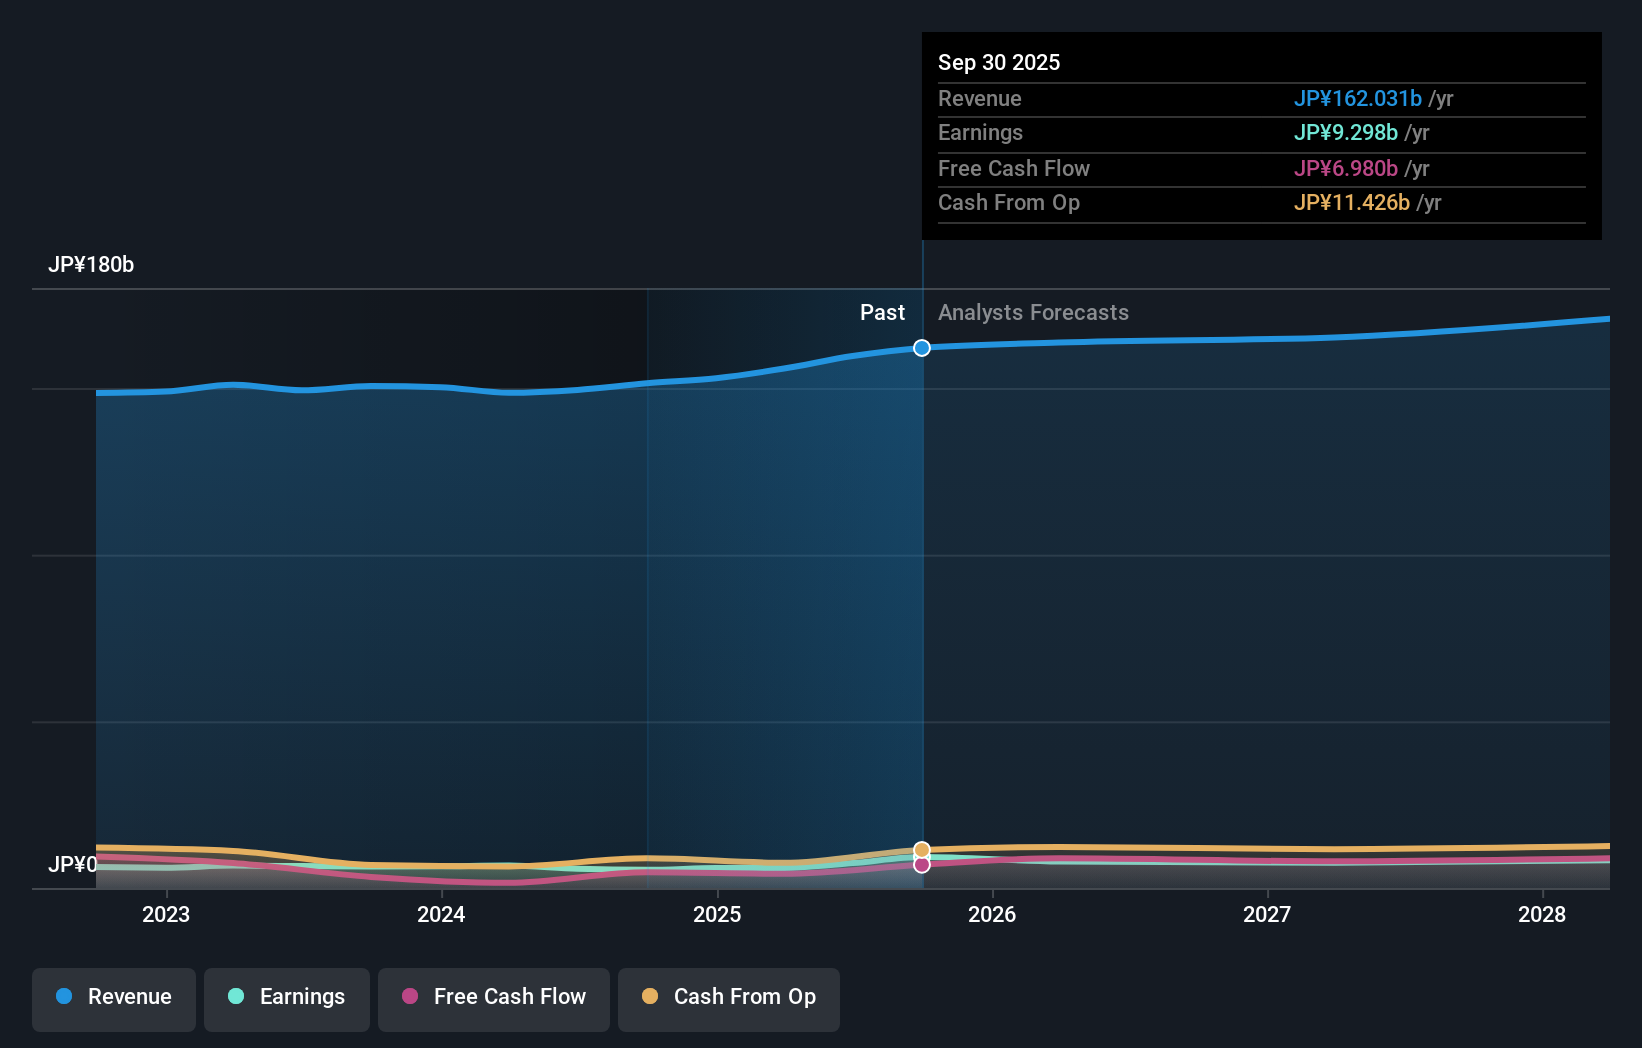The width and height of the screenshot is (1642, 1048).
Task: Switch to the Past section
Action: pyautogui.click(x=882, y=312)
